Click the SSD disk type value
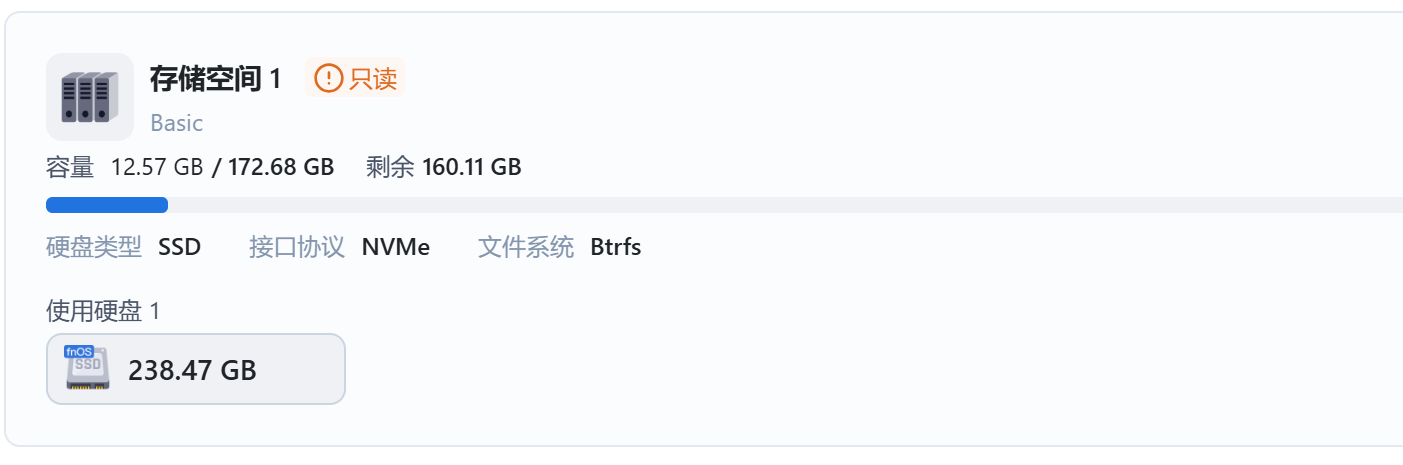The width and height of the screenshot is (1403, 465). 179,247
